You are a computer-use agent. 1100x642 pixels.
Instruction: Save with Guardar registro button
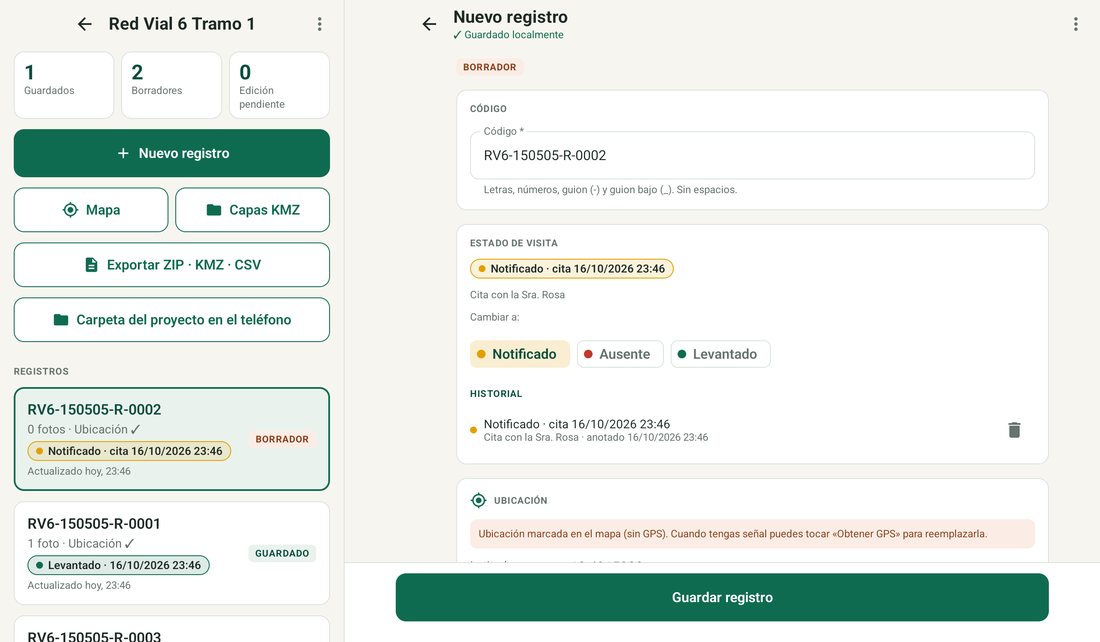[722, 597]
